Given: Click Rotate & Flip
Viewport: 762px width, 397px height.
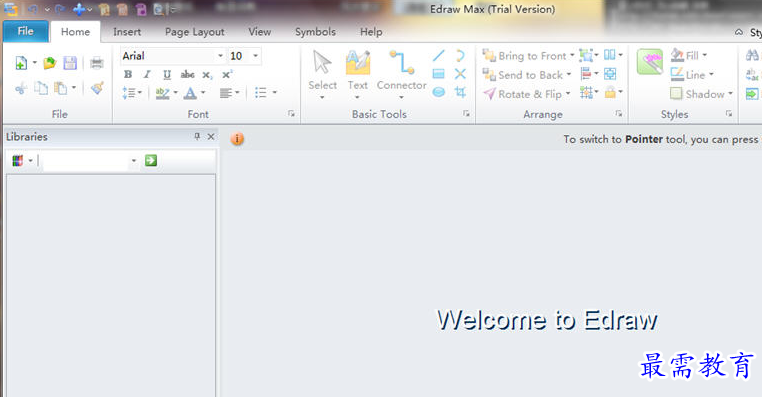Looking at the screenshot, I should point(527,94).
